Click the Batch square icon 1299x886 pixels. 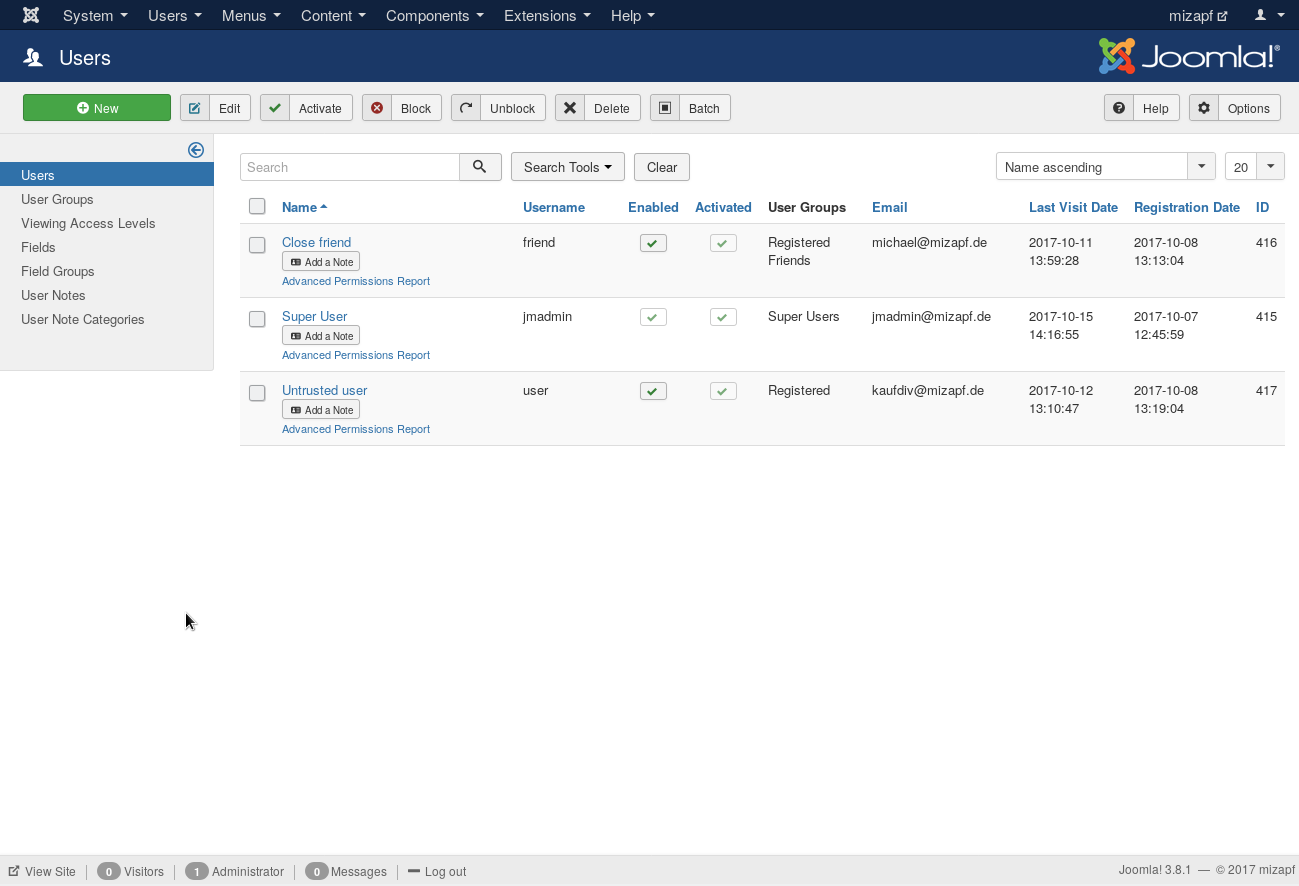click(665, 108)
